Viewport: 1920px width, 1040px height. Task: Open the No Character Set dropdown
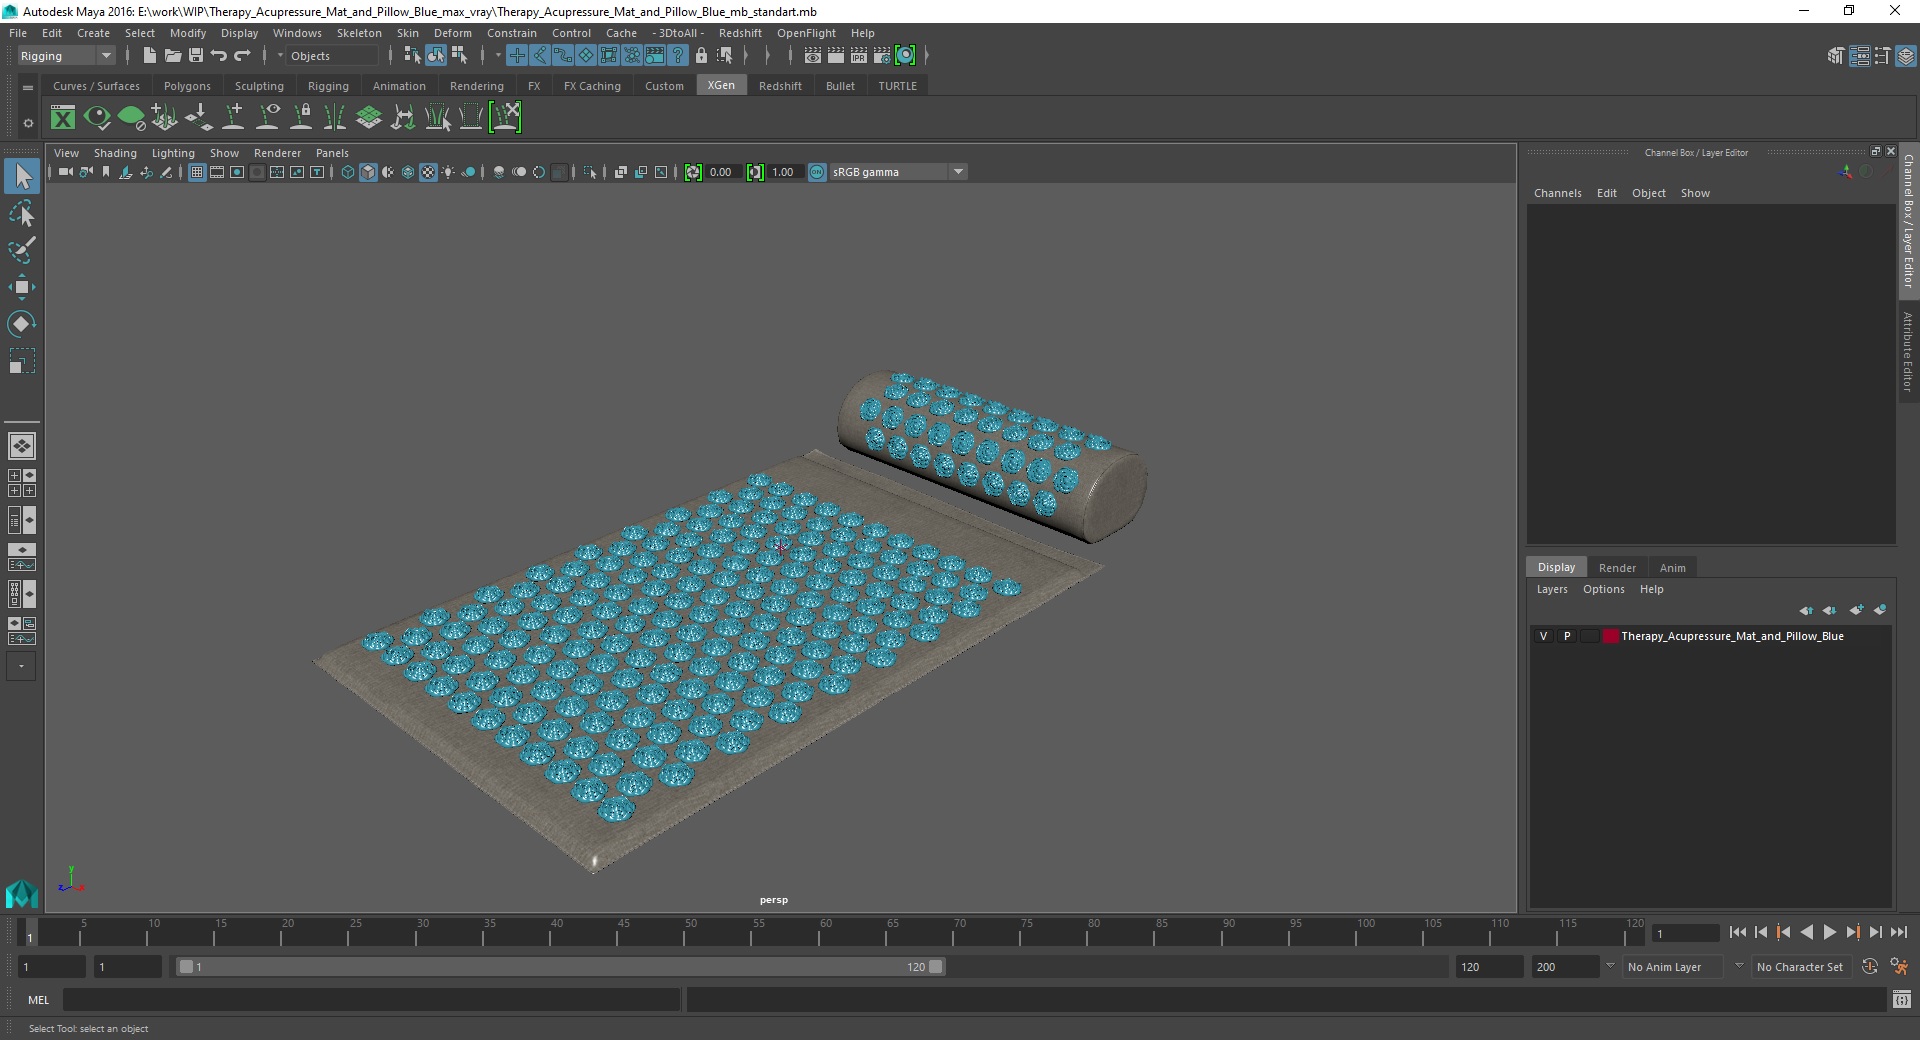tap(1804, 967)
